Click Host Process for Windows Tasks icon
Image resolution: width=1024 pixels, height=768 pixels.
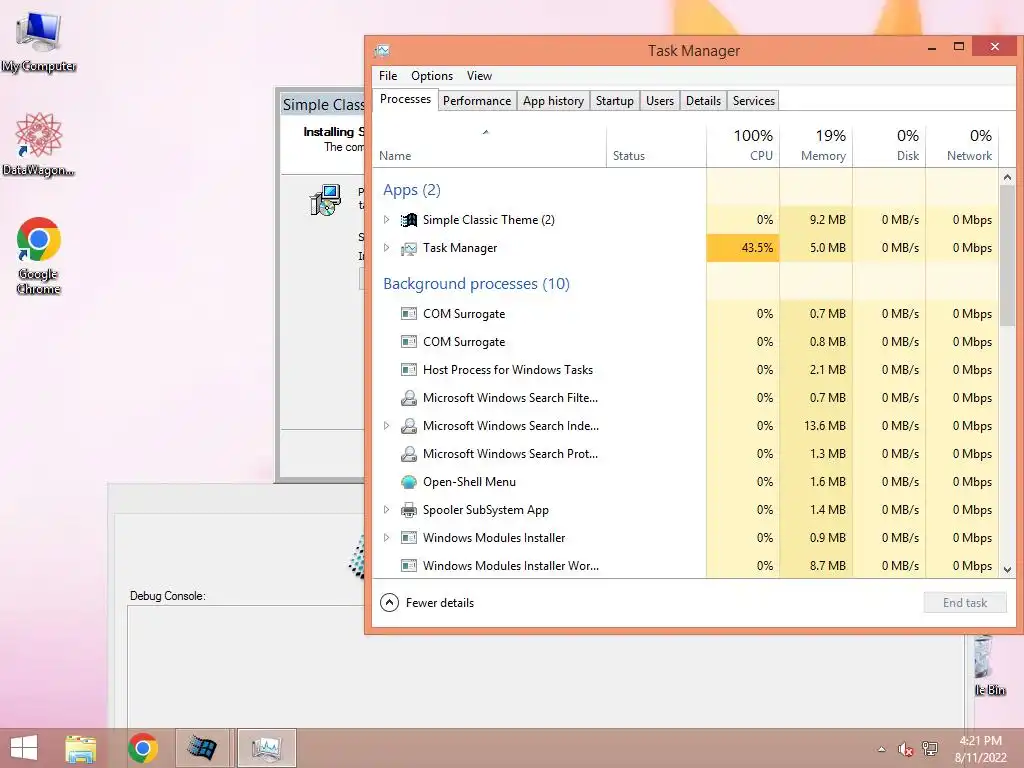[x=409, y=370]
